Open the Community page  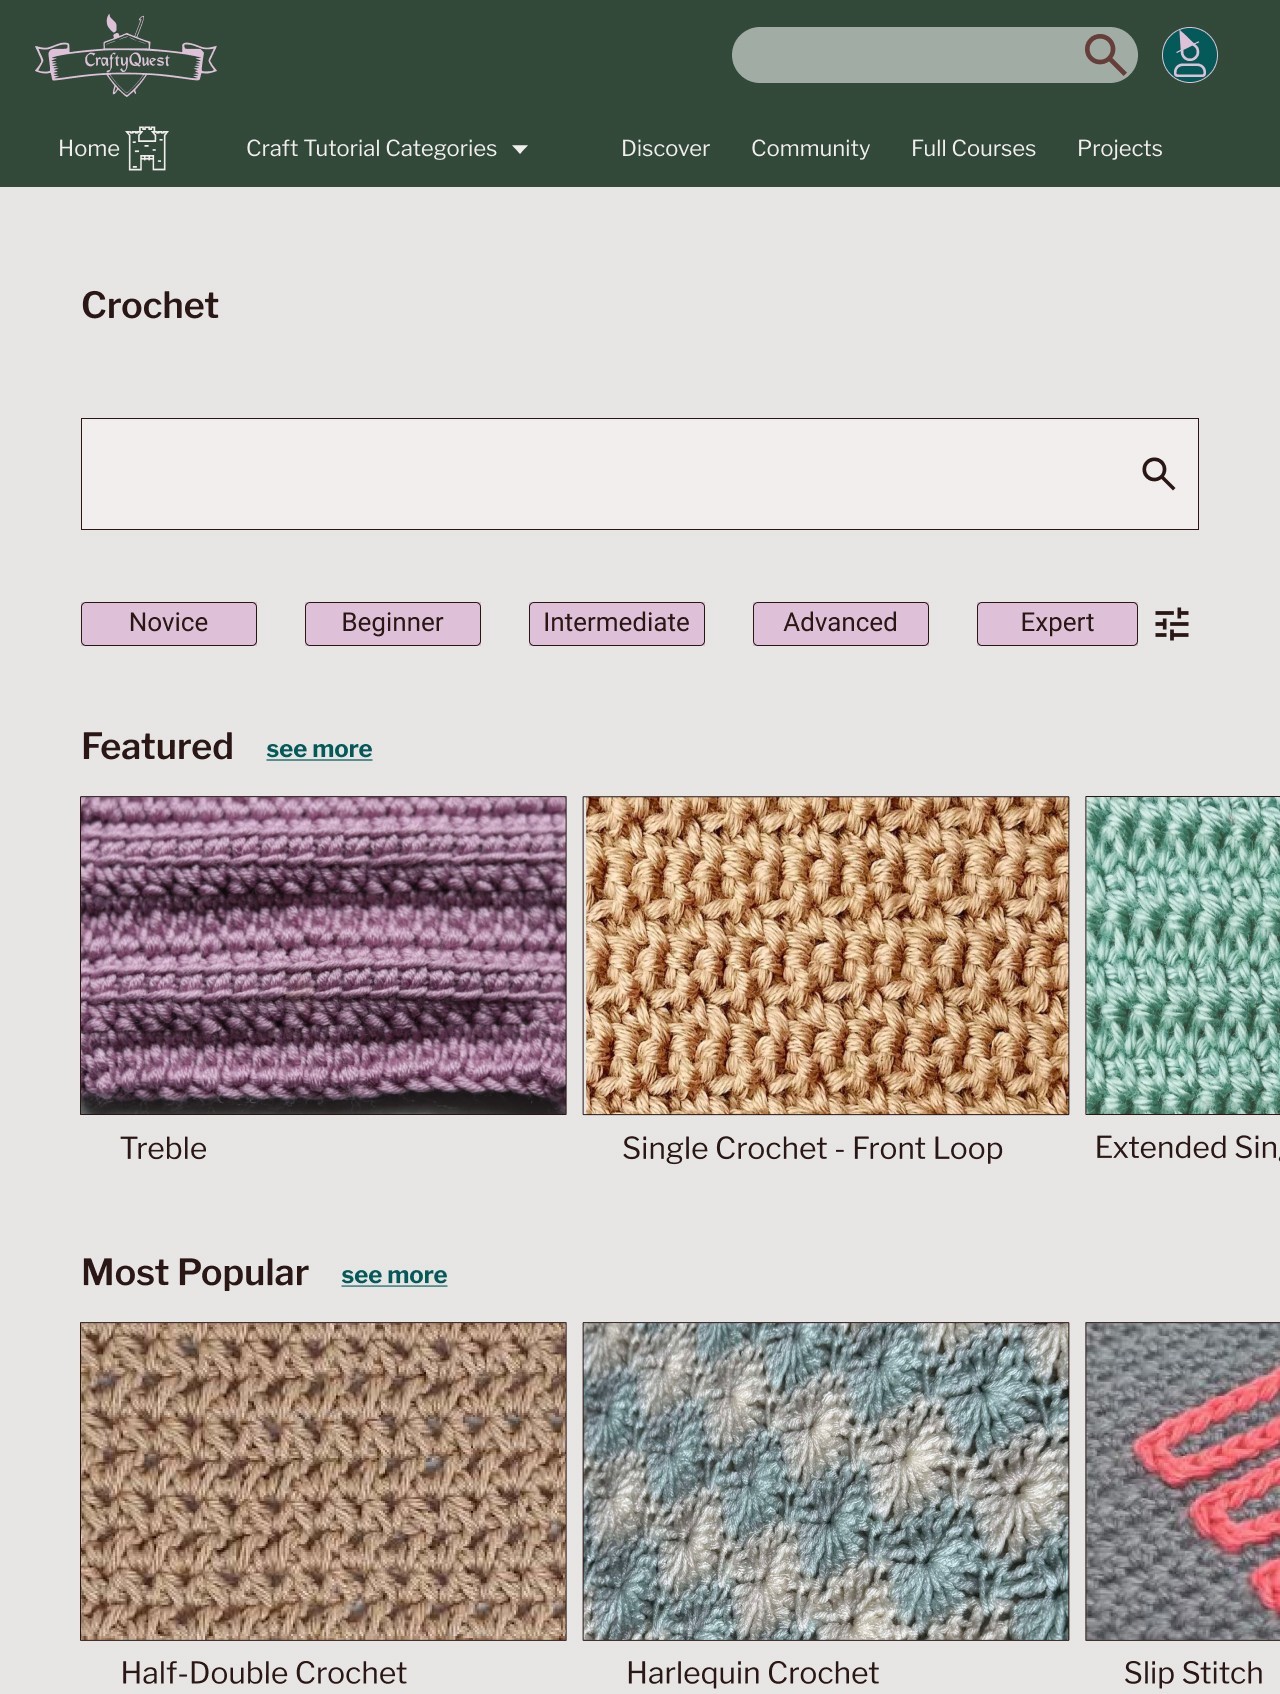coord(810,148)
